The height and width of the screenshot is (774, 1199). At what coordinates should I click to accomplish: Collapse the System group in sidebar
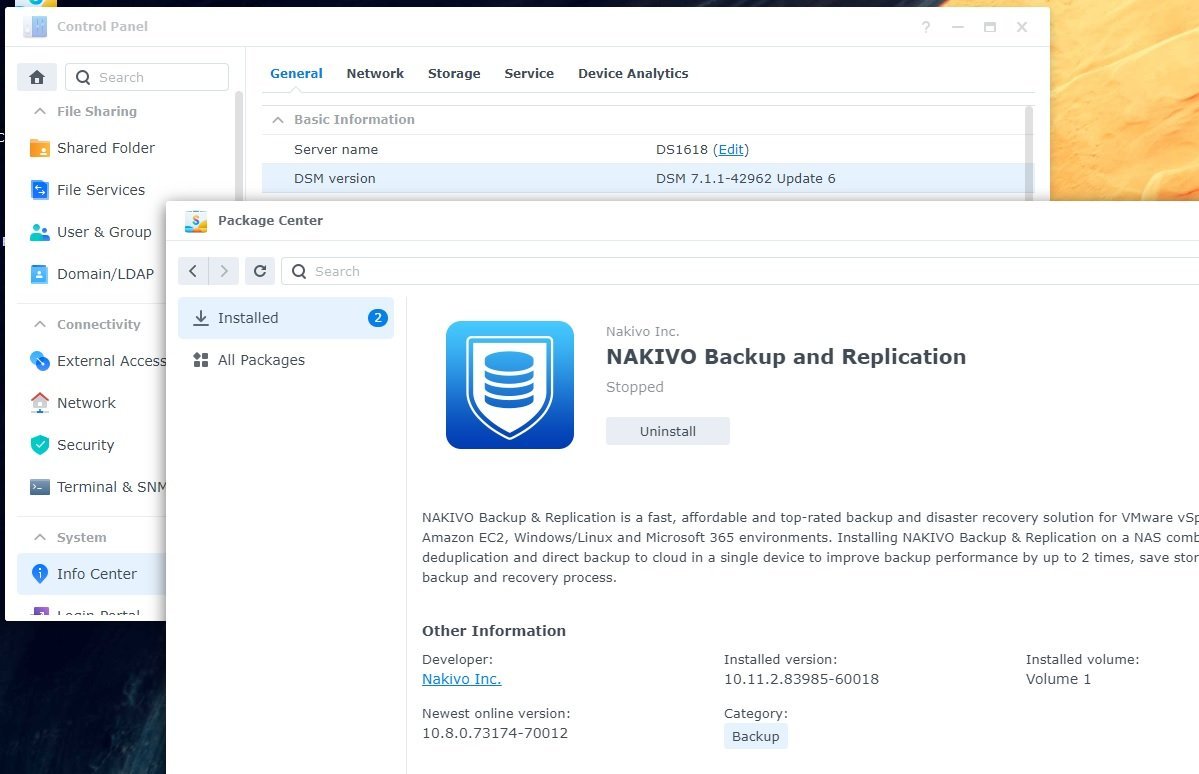(40, 537)
